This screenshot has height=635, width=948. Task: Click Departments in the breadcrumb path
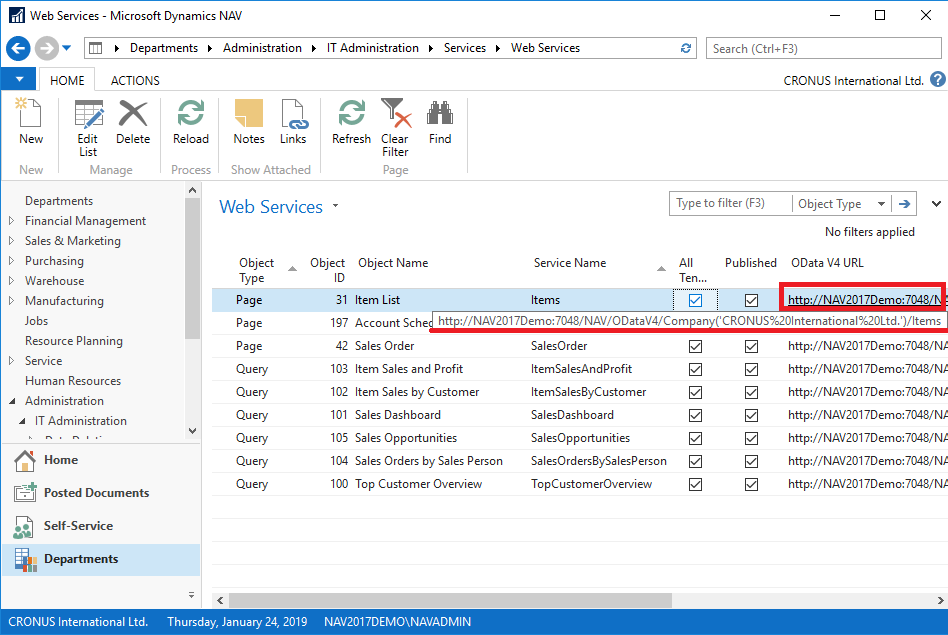coord(164,48)
